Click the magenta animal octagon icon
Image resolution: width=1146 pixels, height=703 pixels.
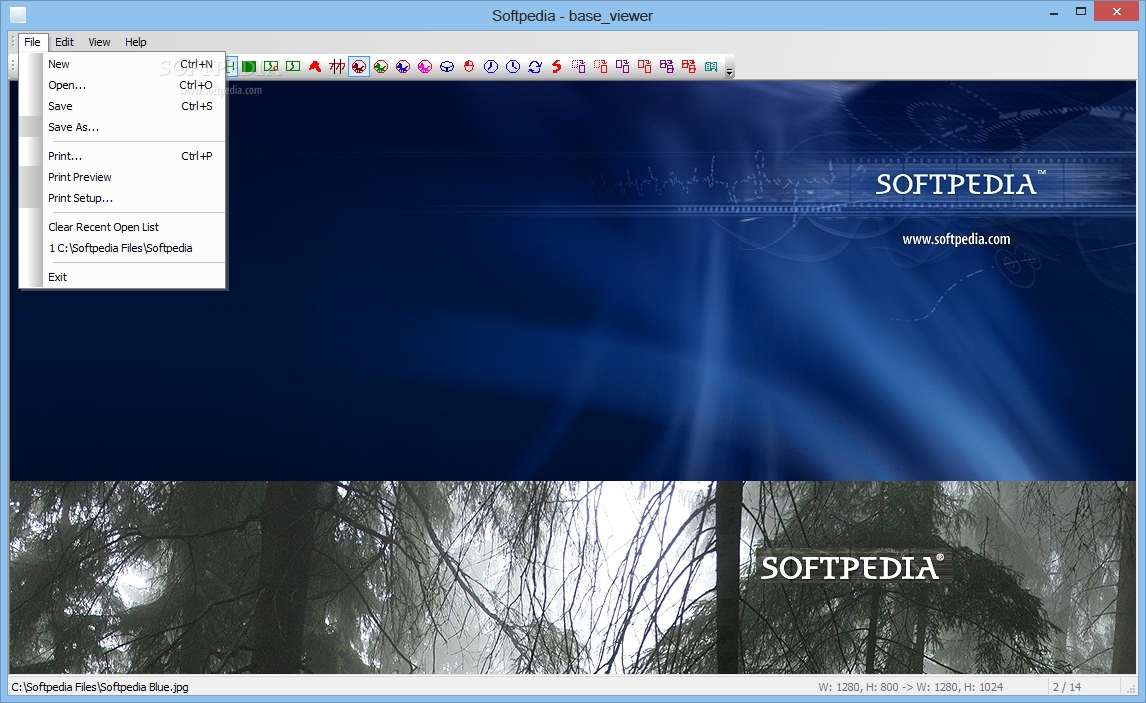[x=425, y=66]
